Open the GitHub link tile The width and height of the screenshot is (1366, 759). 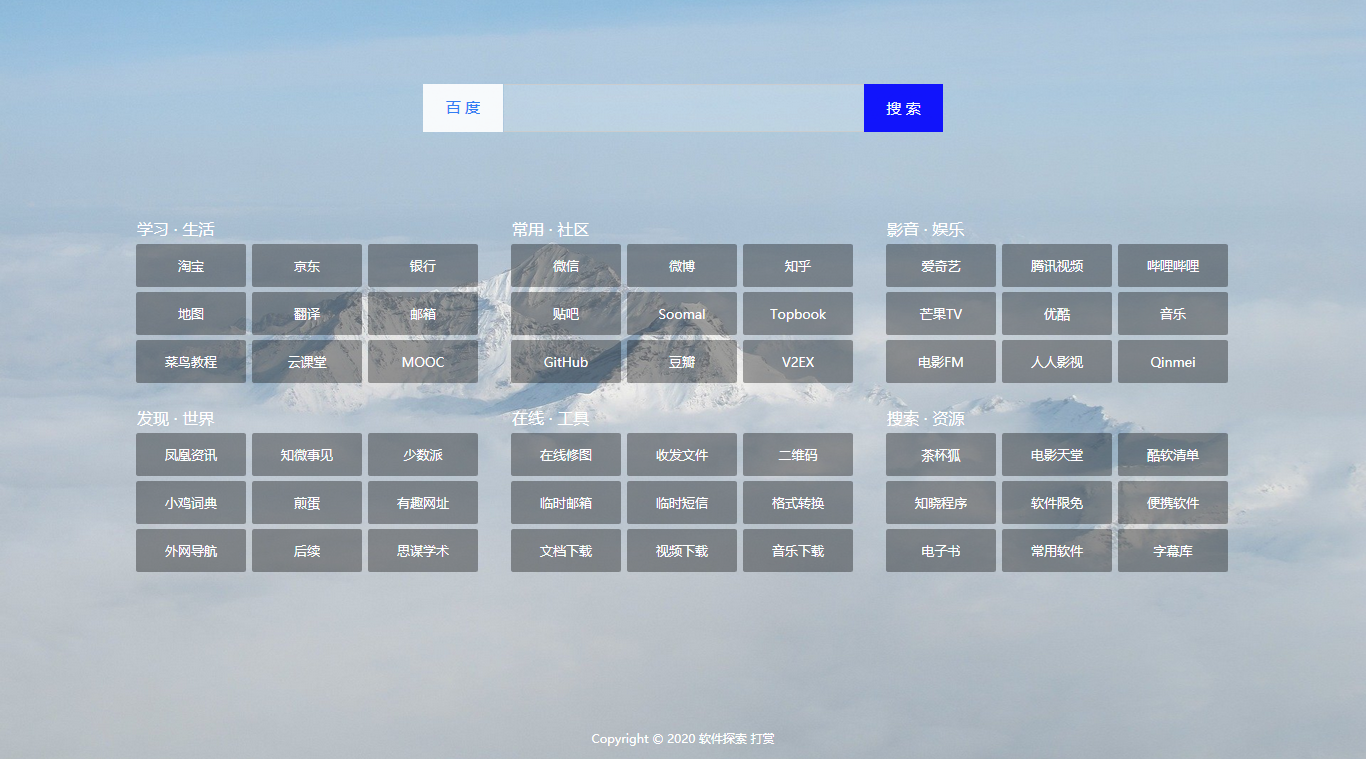(x=566, y=362)
